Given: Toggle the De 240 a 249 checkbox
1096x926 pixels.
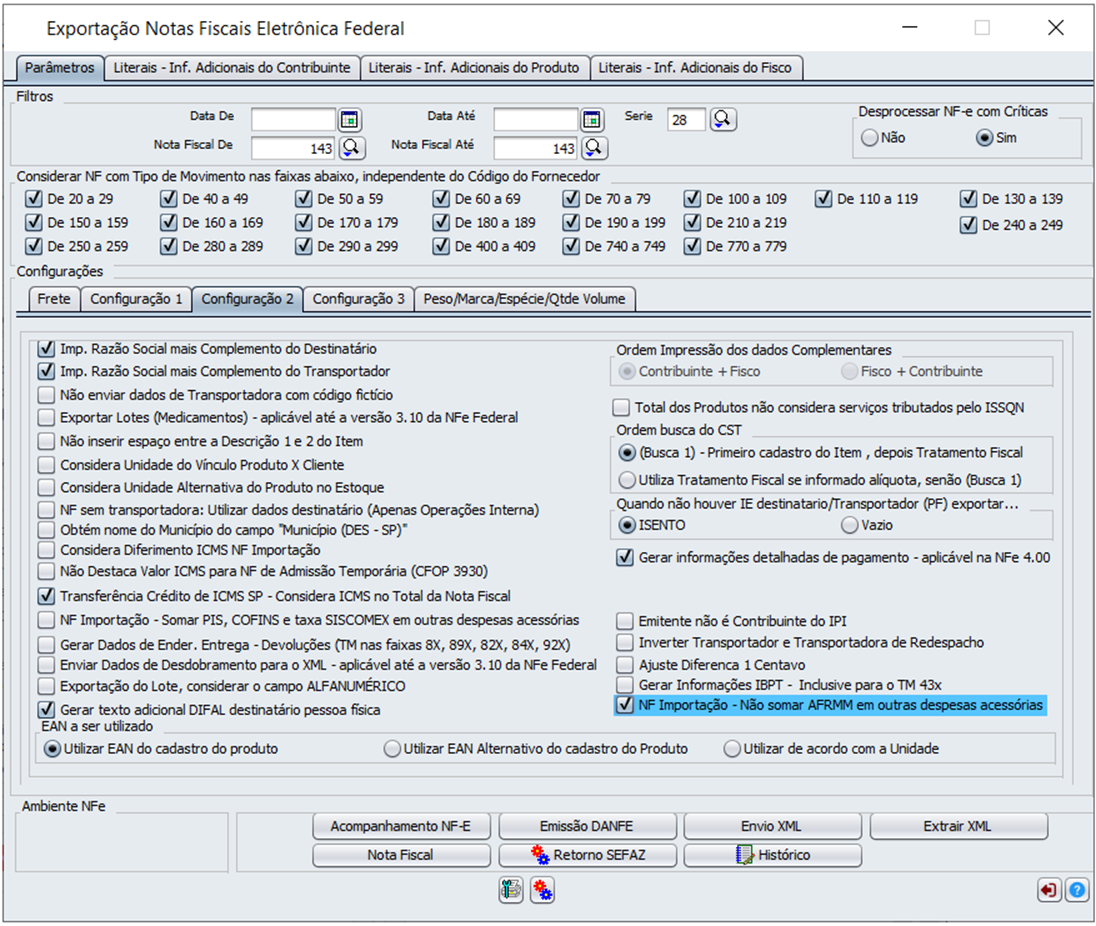Looking at the screenshot, I should [968, 224].
